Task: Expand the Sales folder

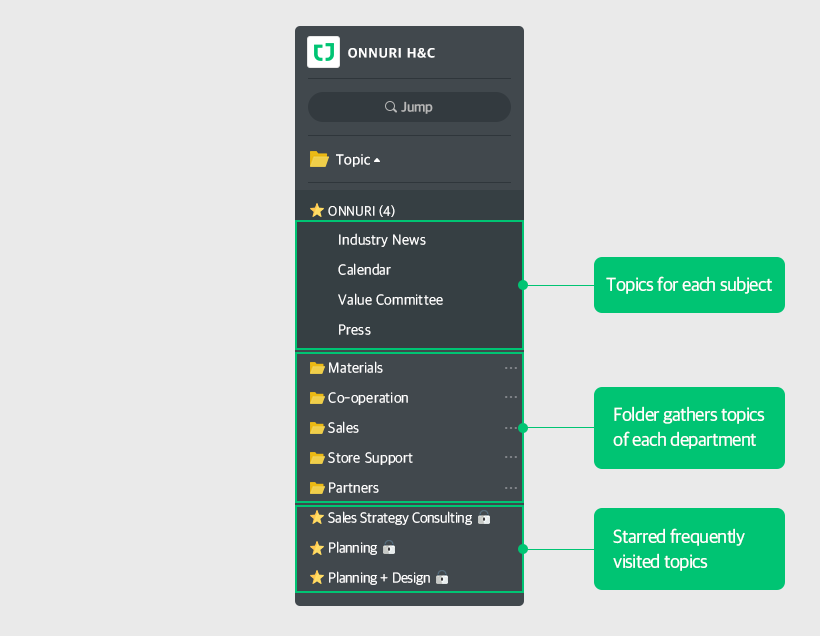Action: (x=343, y=428)
